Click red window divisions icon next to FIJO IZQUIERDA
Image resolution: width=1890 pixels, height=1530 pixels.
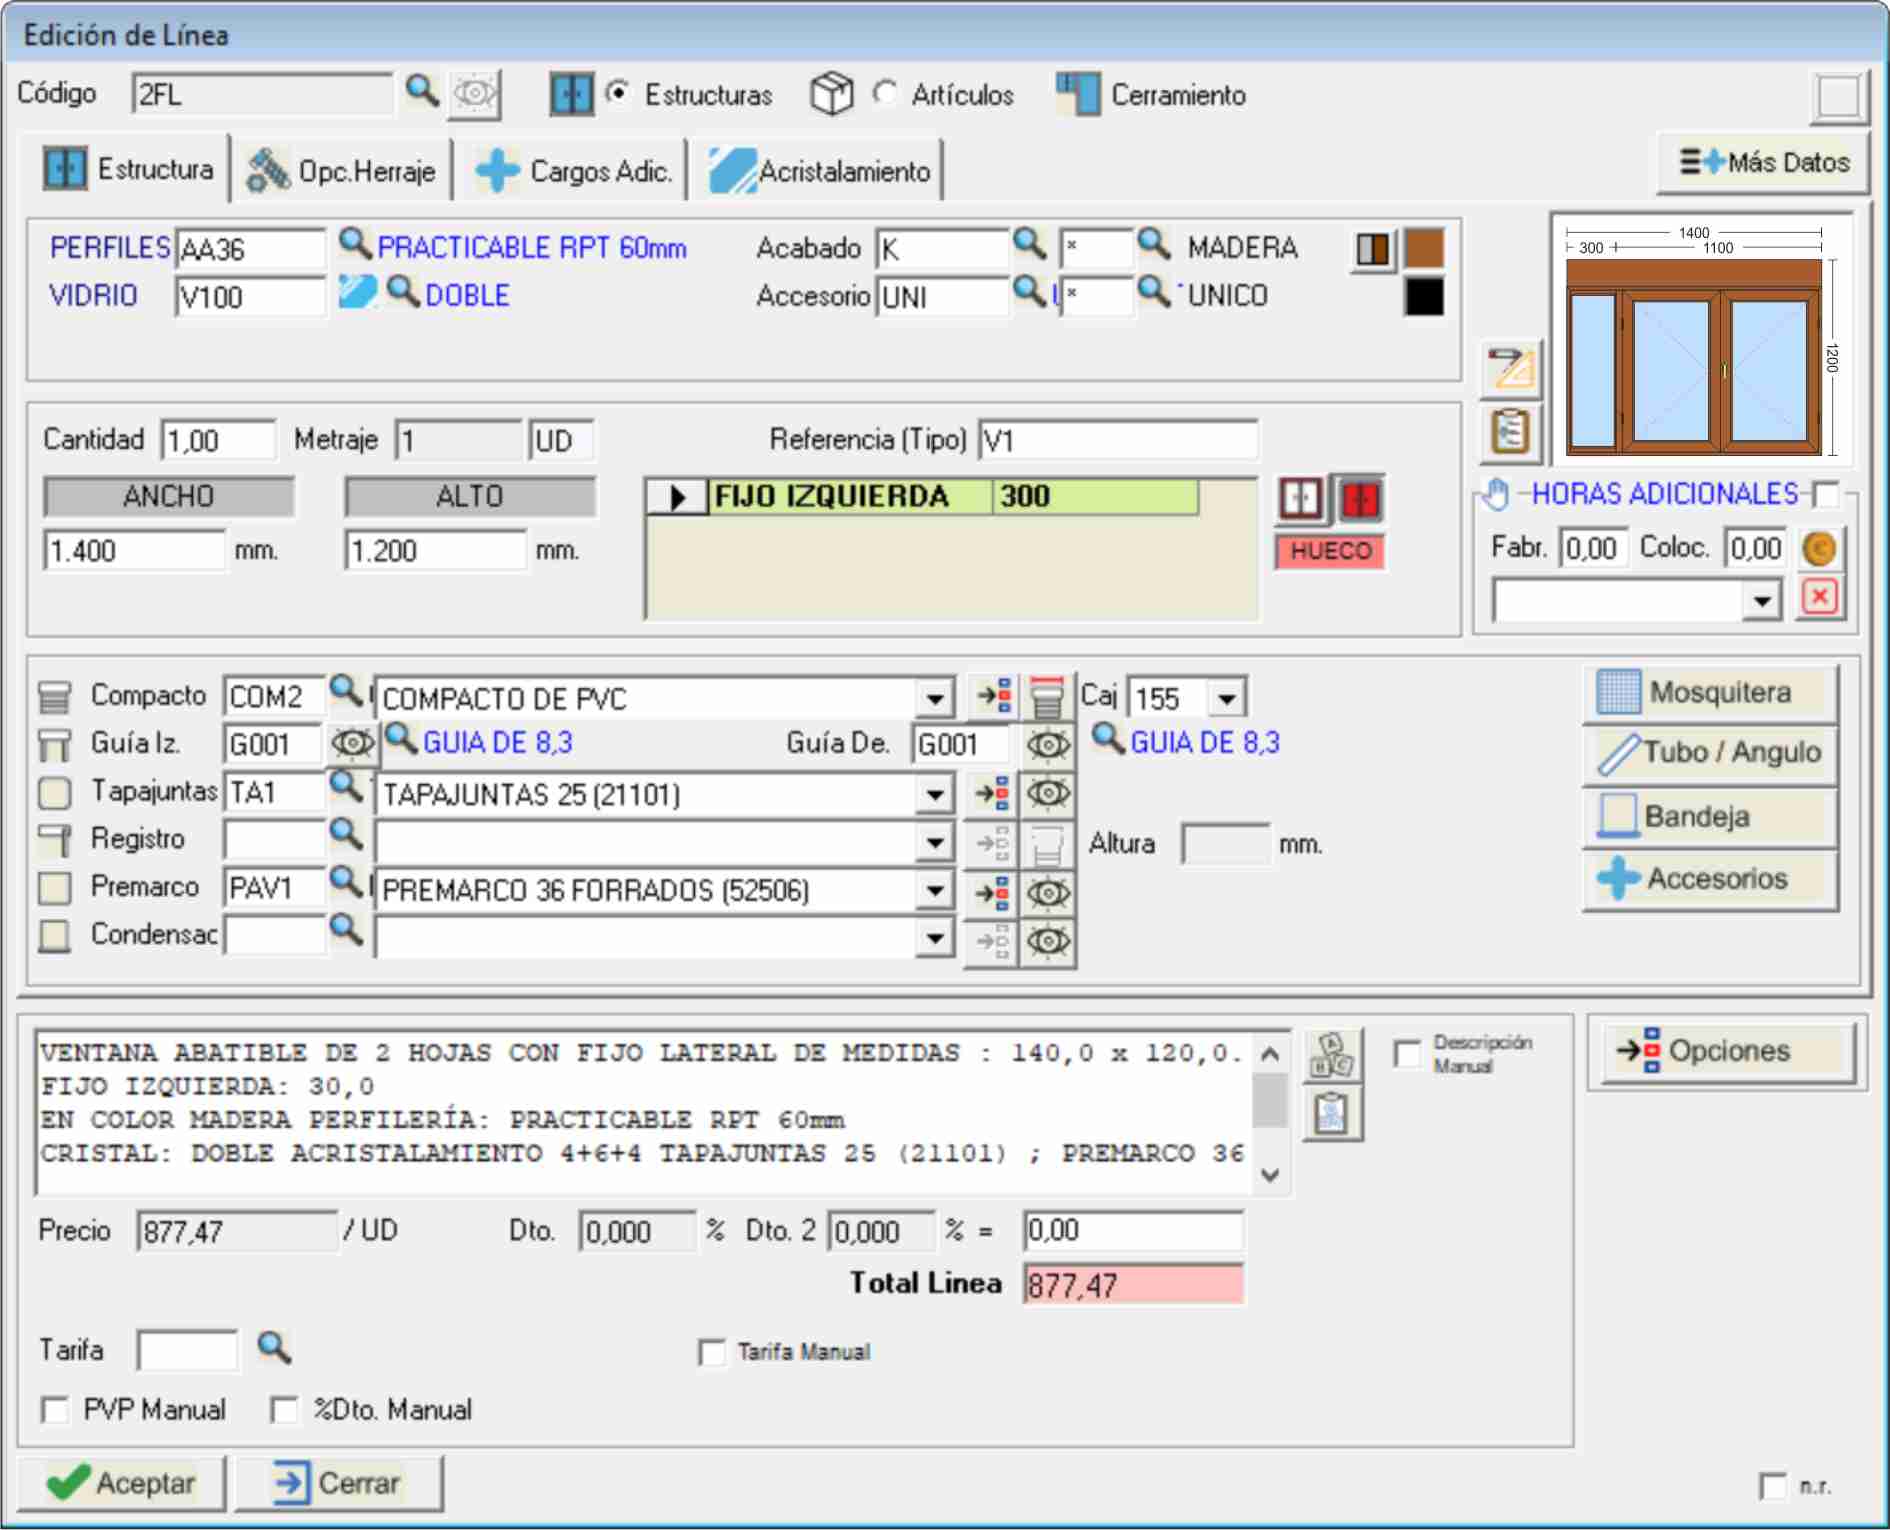[x=1360, y=498]
